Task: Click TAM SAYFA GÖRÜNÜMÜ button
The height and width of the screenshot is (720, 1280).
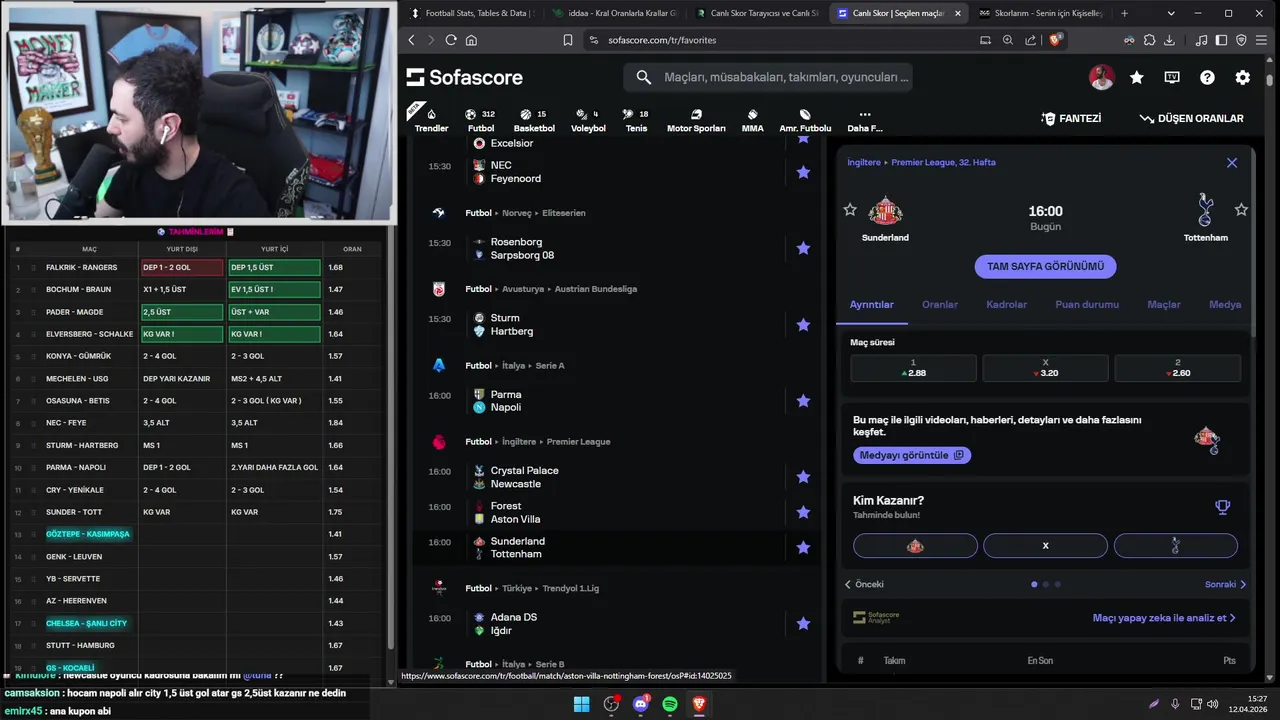Action: coord(1045,266)
